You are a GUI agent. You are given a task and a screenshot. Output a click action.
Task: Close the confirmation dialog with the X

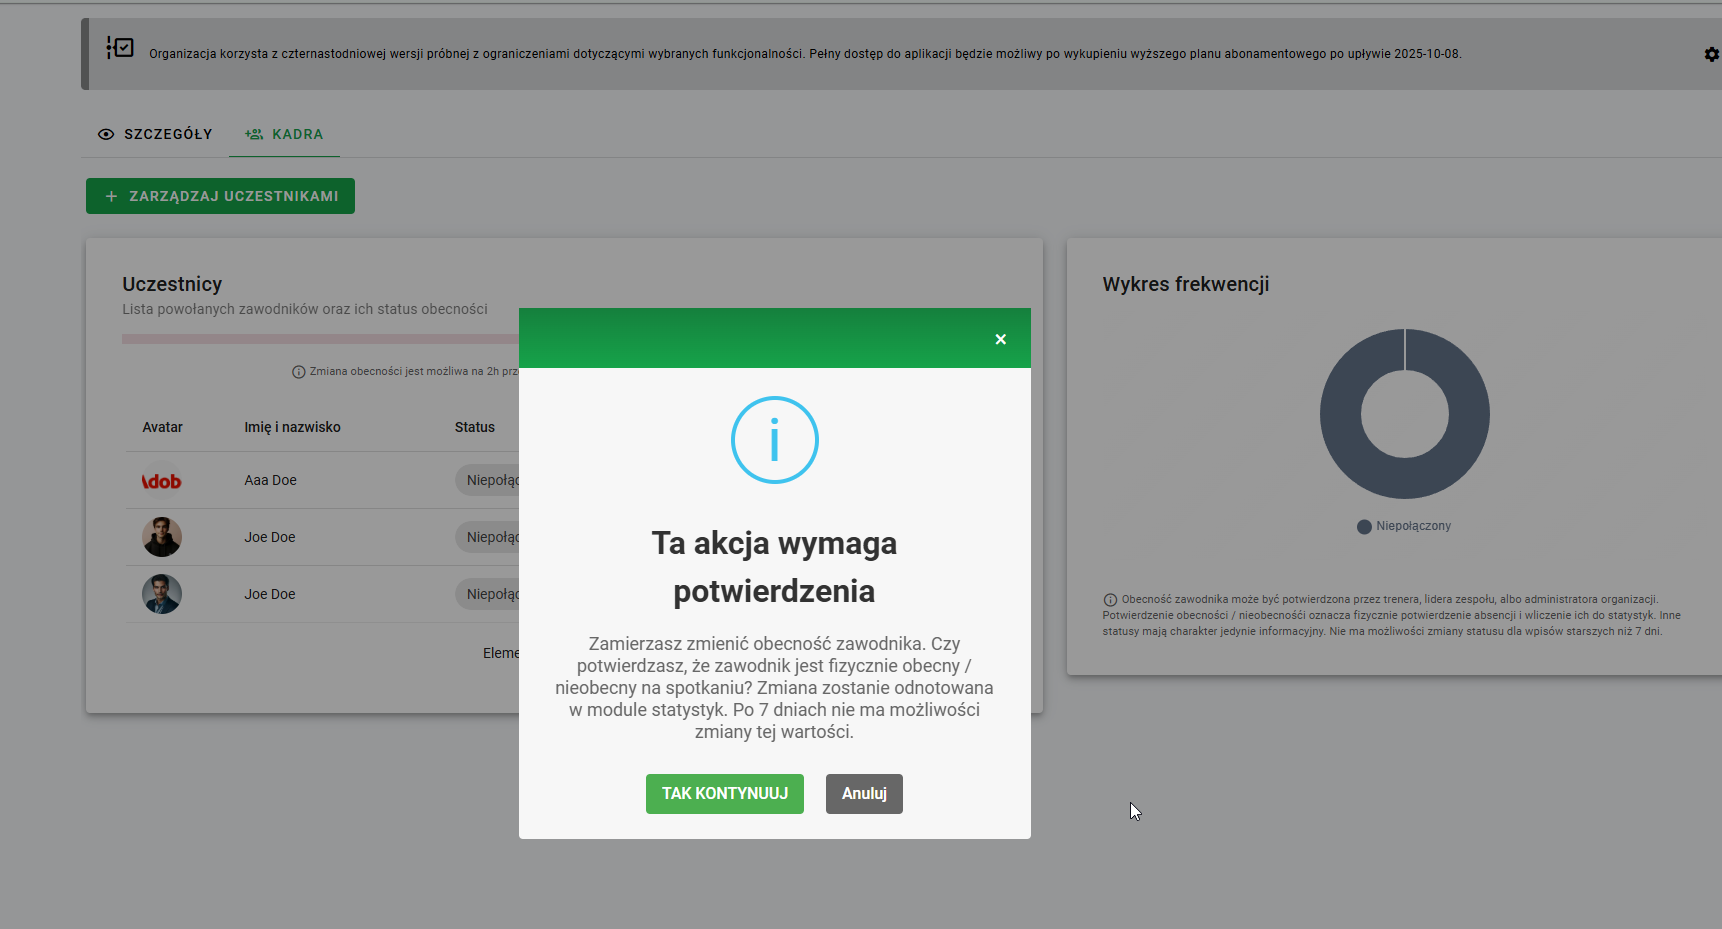coord(1000,340)
